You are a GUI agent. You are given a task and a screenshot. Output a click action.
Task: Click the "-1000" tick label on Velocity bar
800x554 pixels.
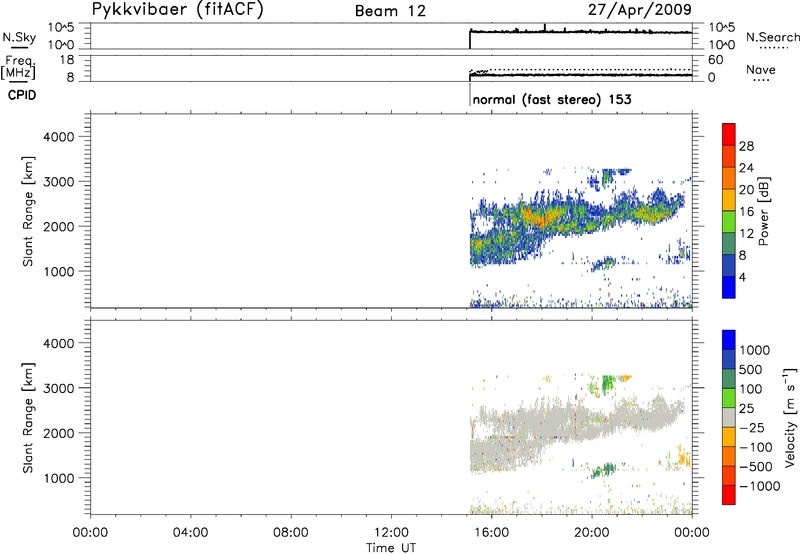(x=759, y=486)
